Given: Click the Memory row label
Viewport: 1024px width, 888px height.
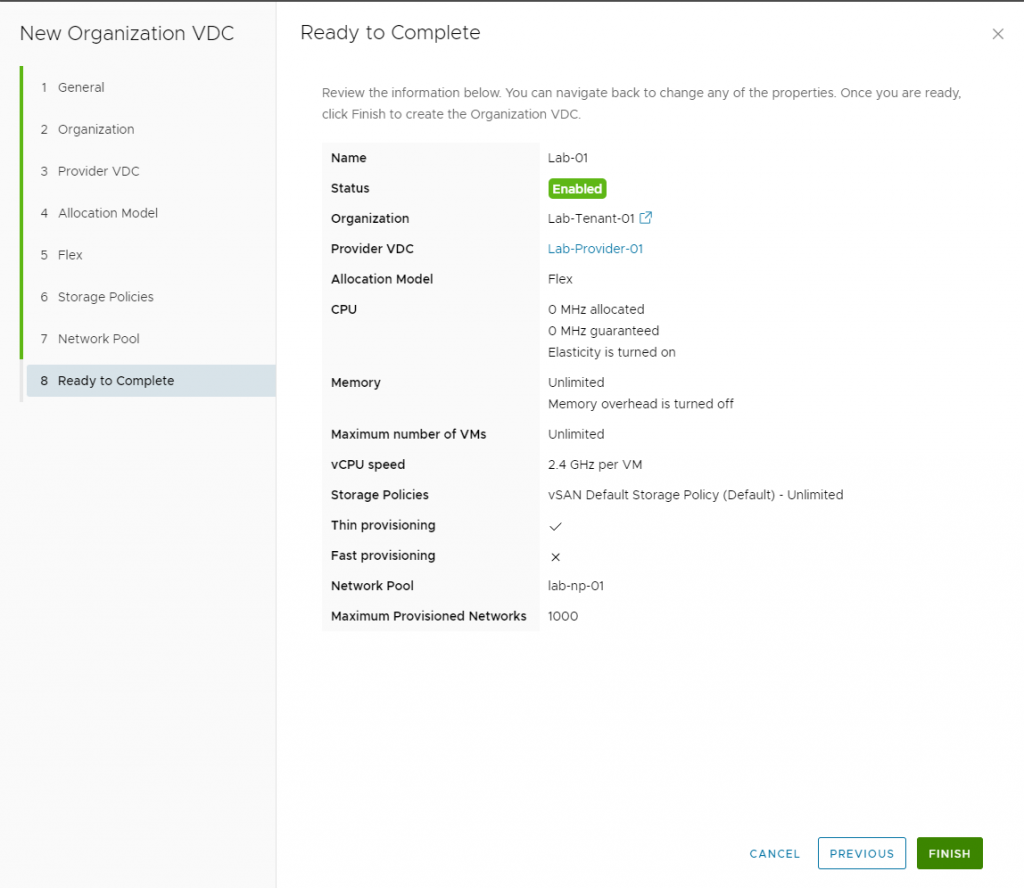Looking at the screenshot, I should pyautogui.click(x=356, y=383).
